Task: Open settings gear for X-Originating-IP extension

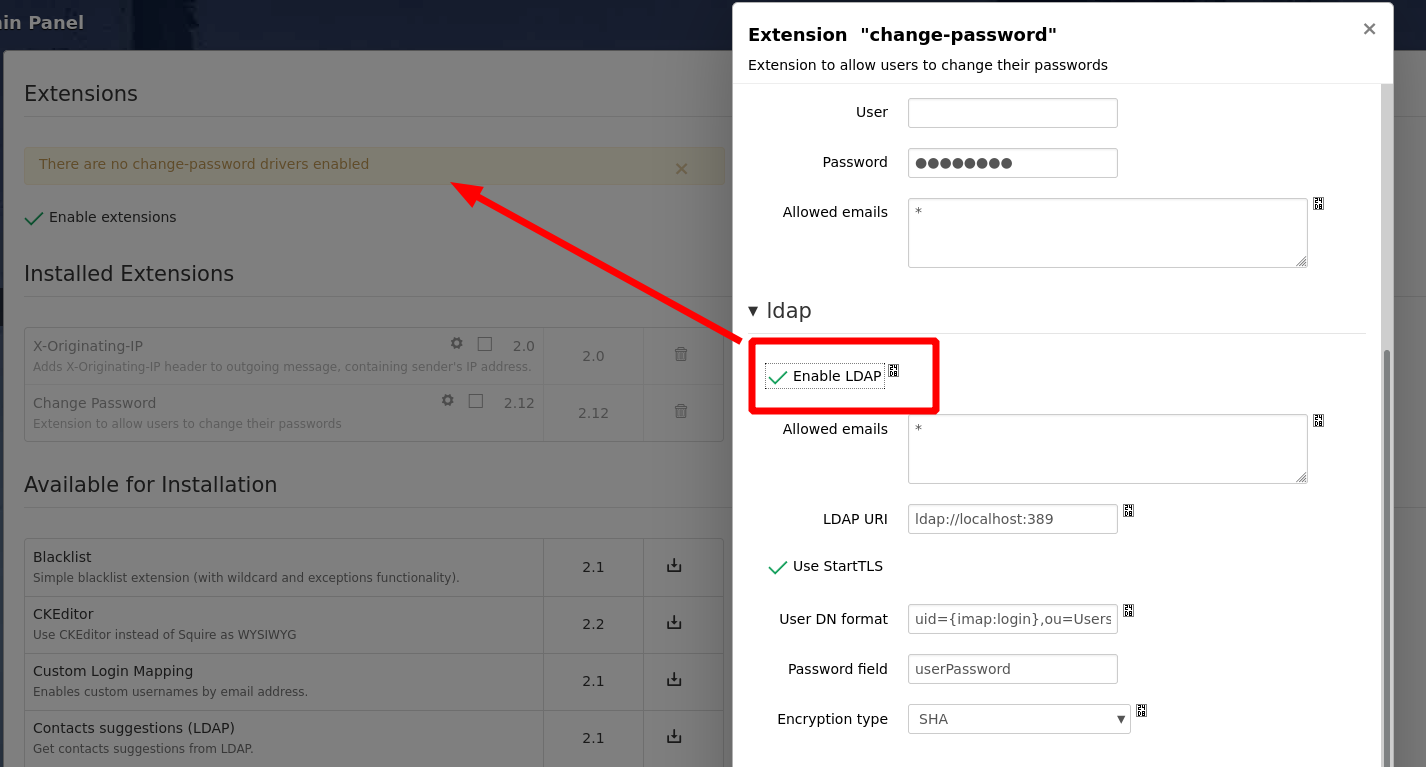Action: pyautogui.click(x=456, y=343)
